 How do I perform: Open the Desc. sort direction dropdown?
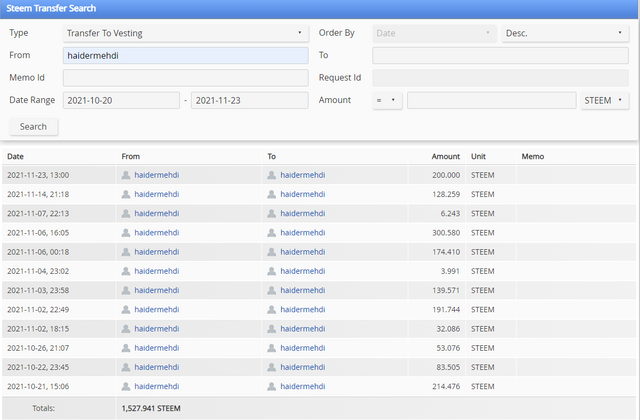(x=565, y=33)
